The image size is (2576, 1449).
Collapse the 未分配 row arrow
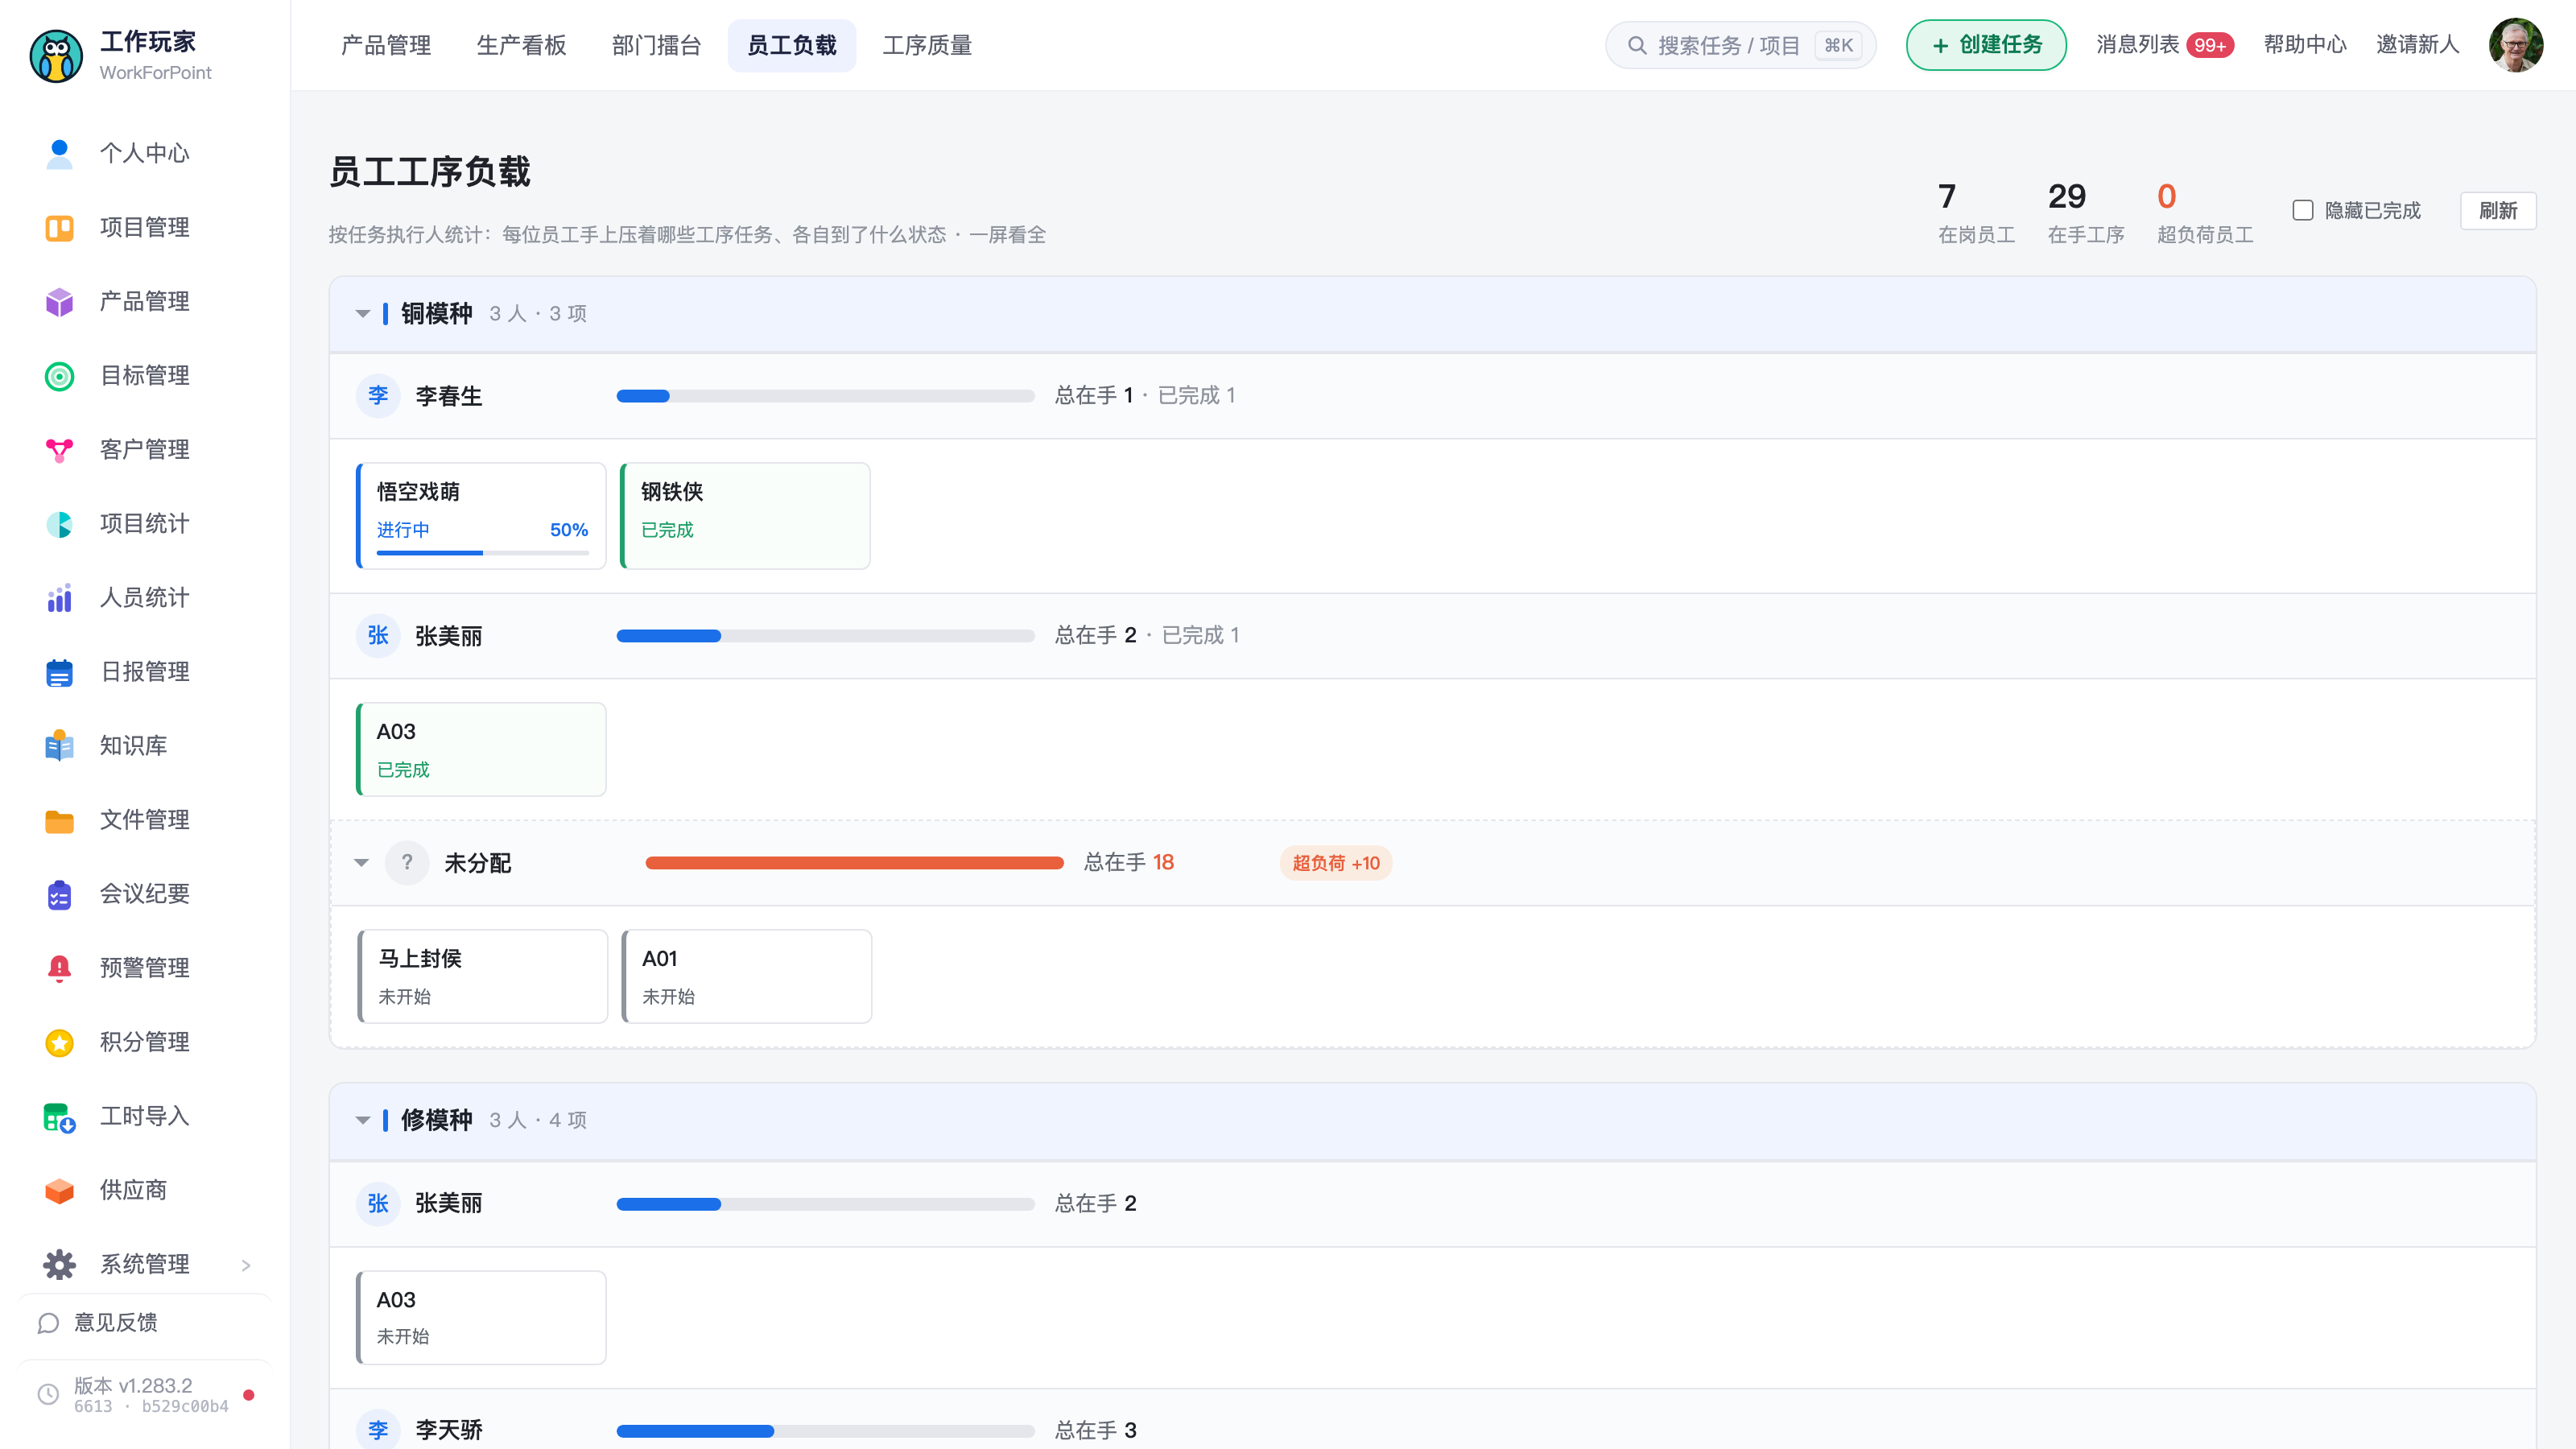[362, 863]
